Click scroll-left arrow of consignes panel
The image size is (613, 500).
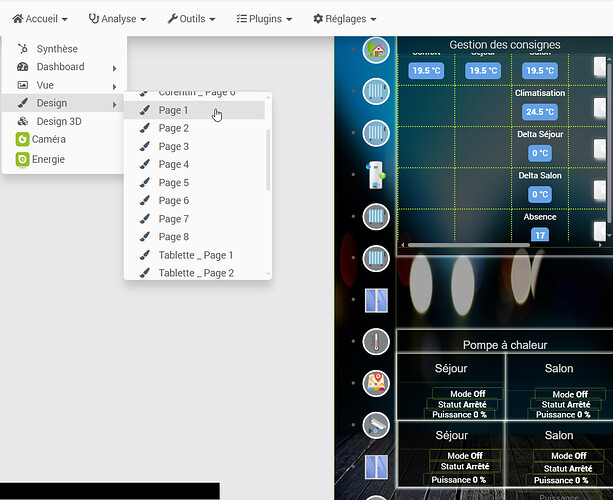(403, 245)
